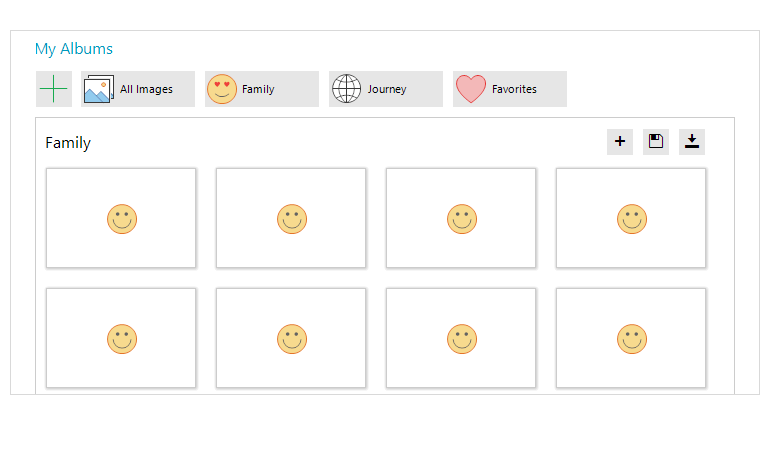Screen dimensions: 770x455
Task: Open the Journey album
Action: [386, 89]
